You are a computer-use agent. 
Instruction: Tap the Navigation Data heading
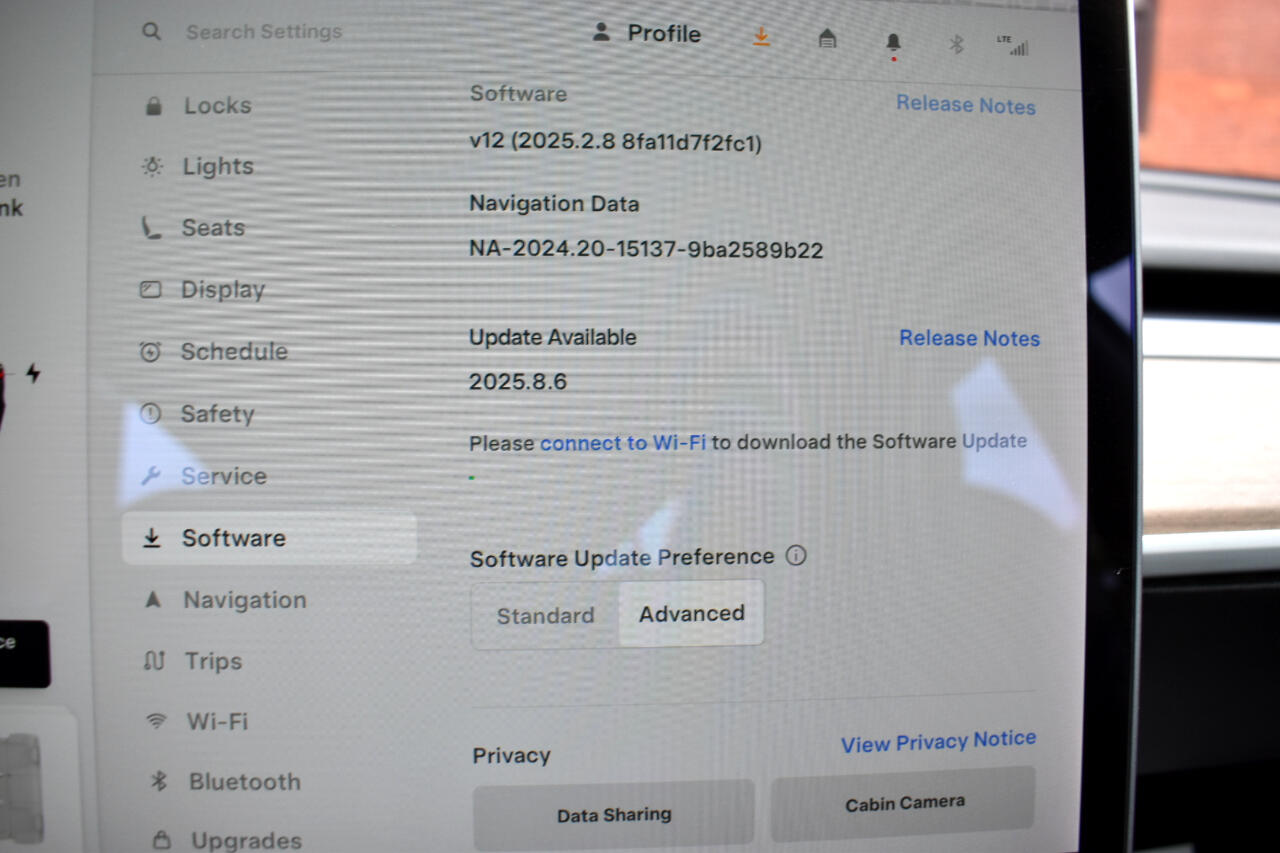(x=554, y=204)
